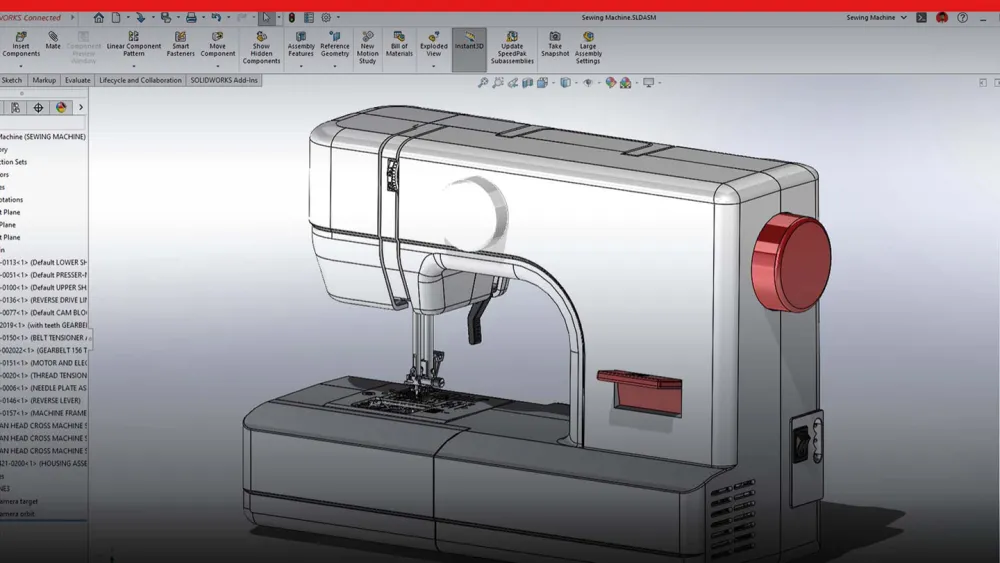Expand the Reference Geometry dropdown arrow
The height and width of the screenshot is (563, 1000).
[335, 66]
